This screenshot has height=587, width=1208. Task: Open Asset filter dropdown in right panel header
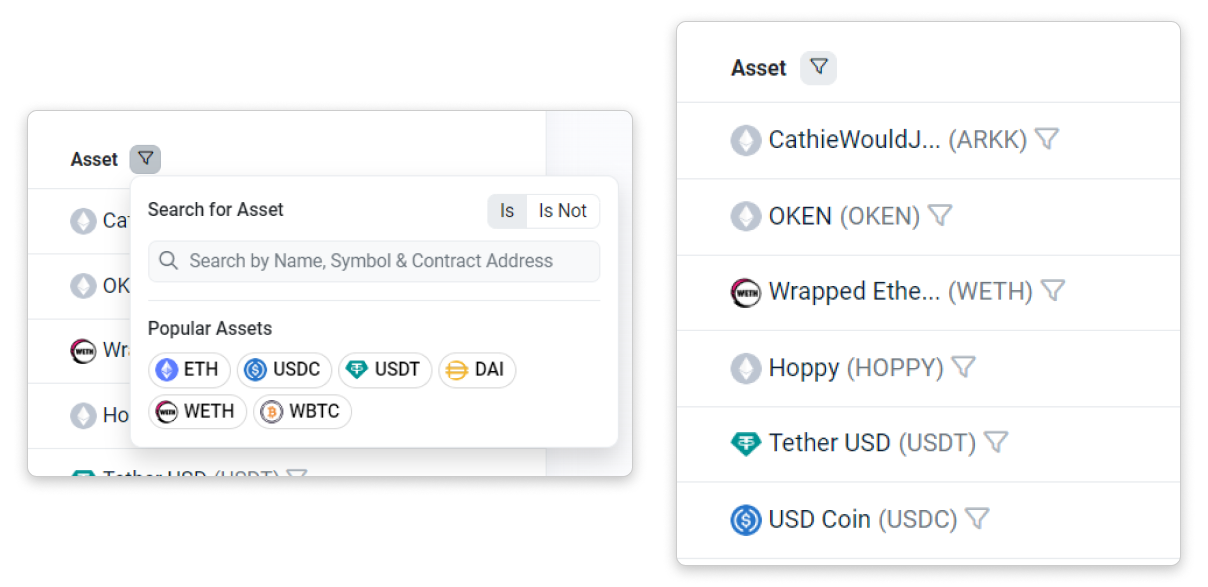818,68
